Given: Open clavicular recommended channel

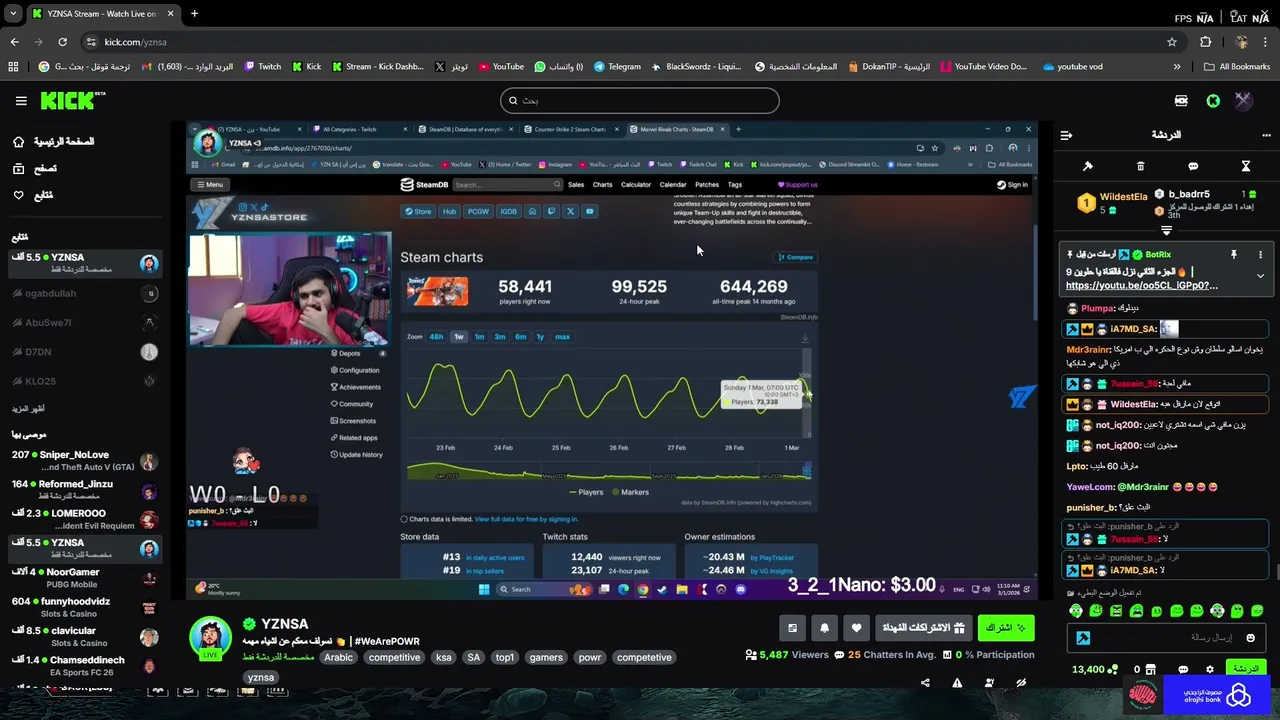Looking at the screenshot, I should click(x=85, y=636).
